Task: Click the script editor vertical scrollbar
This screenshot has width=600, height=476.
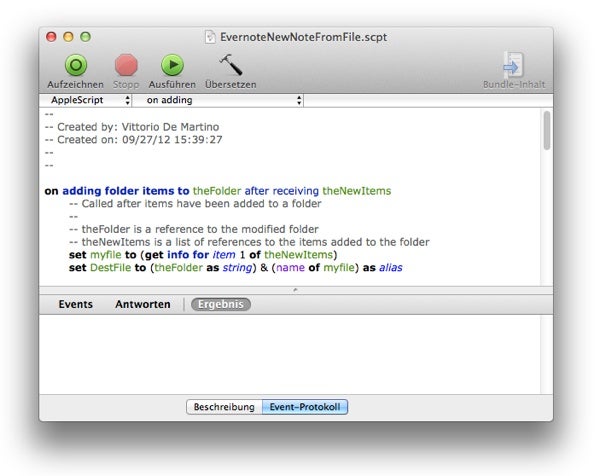Action: coord(547,130)
